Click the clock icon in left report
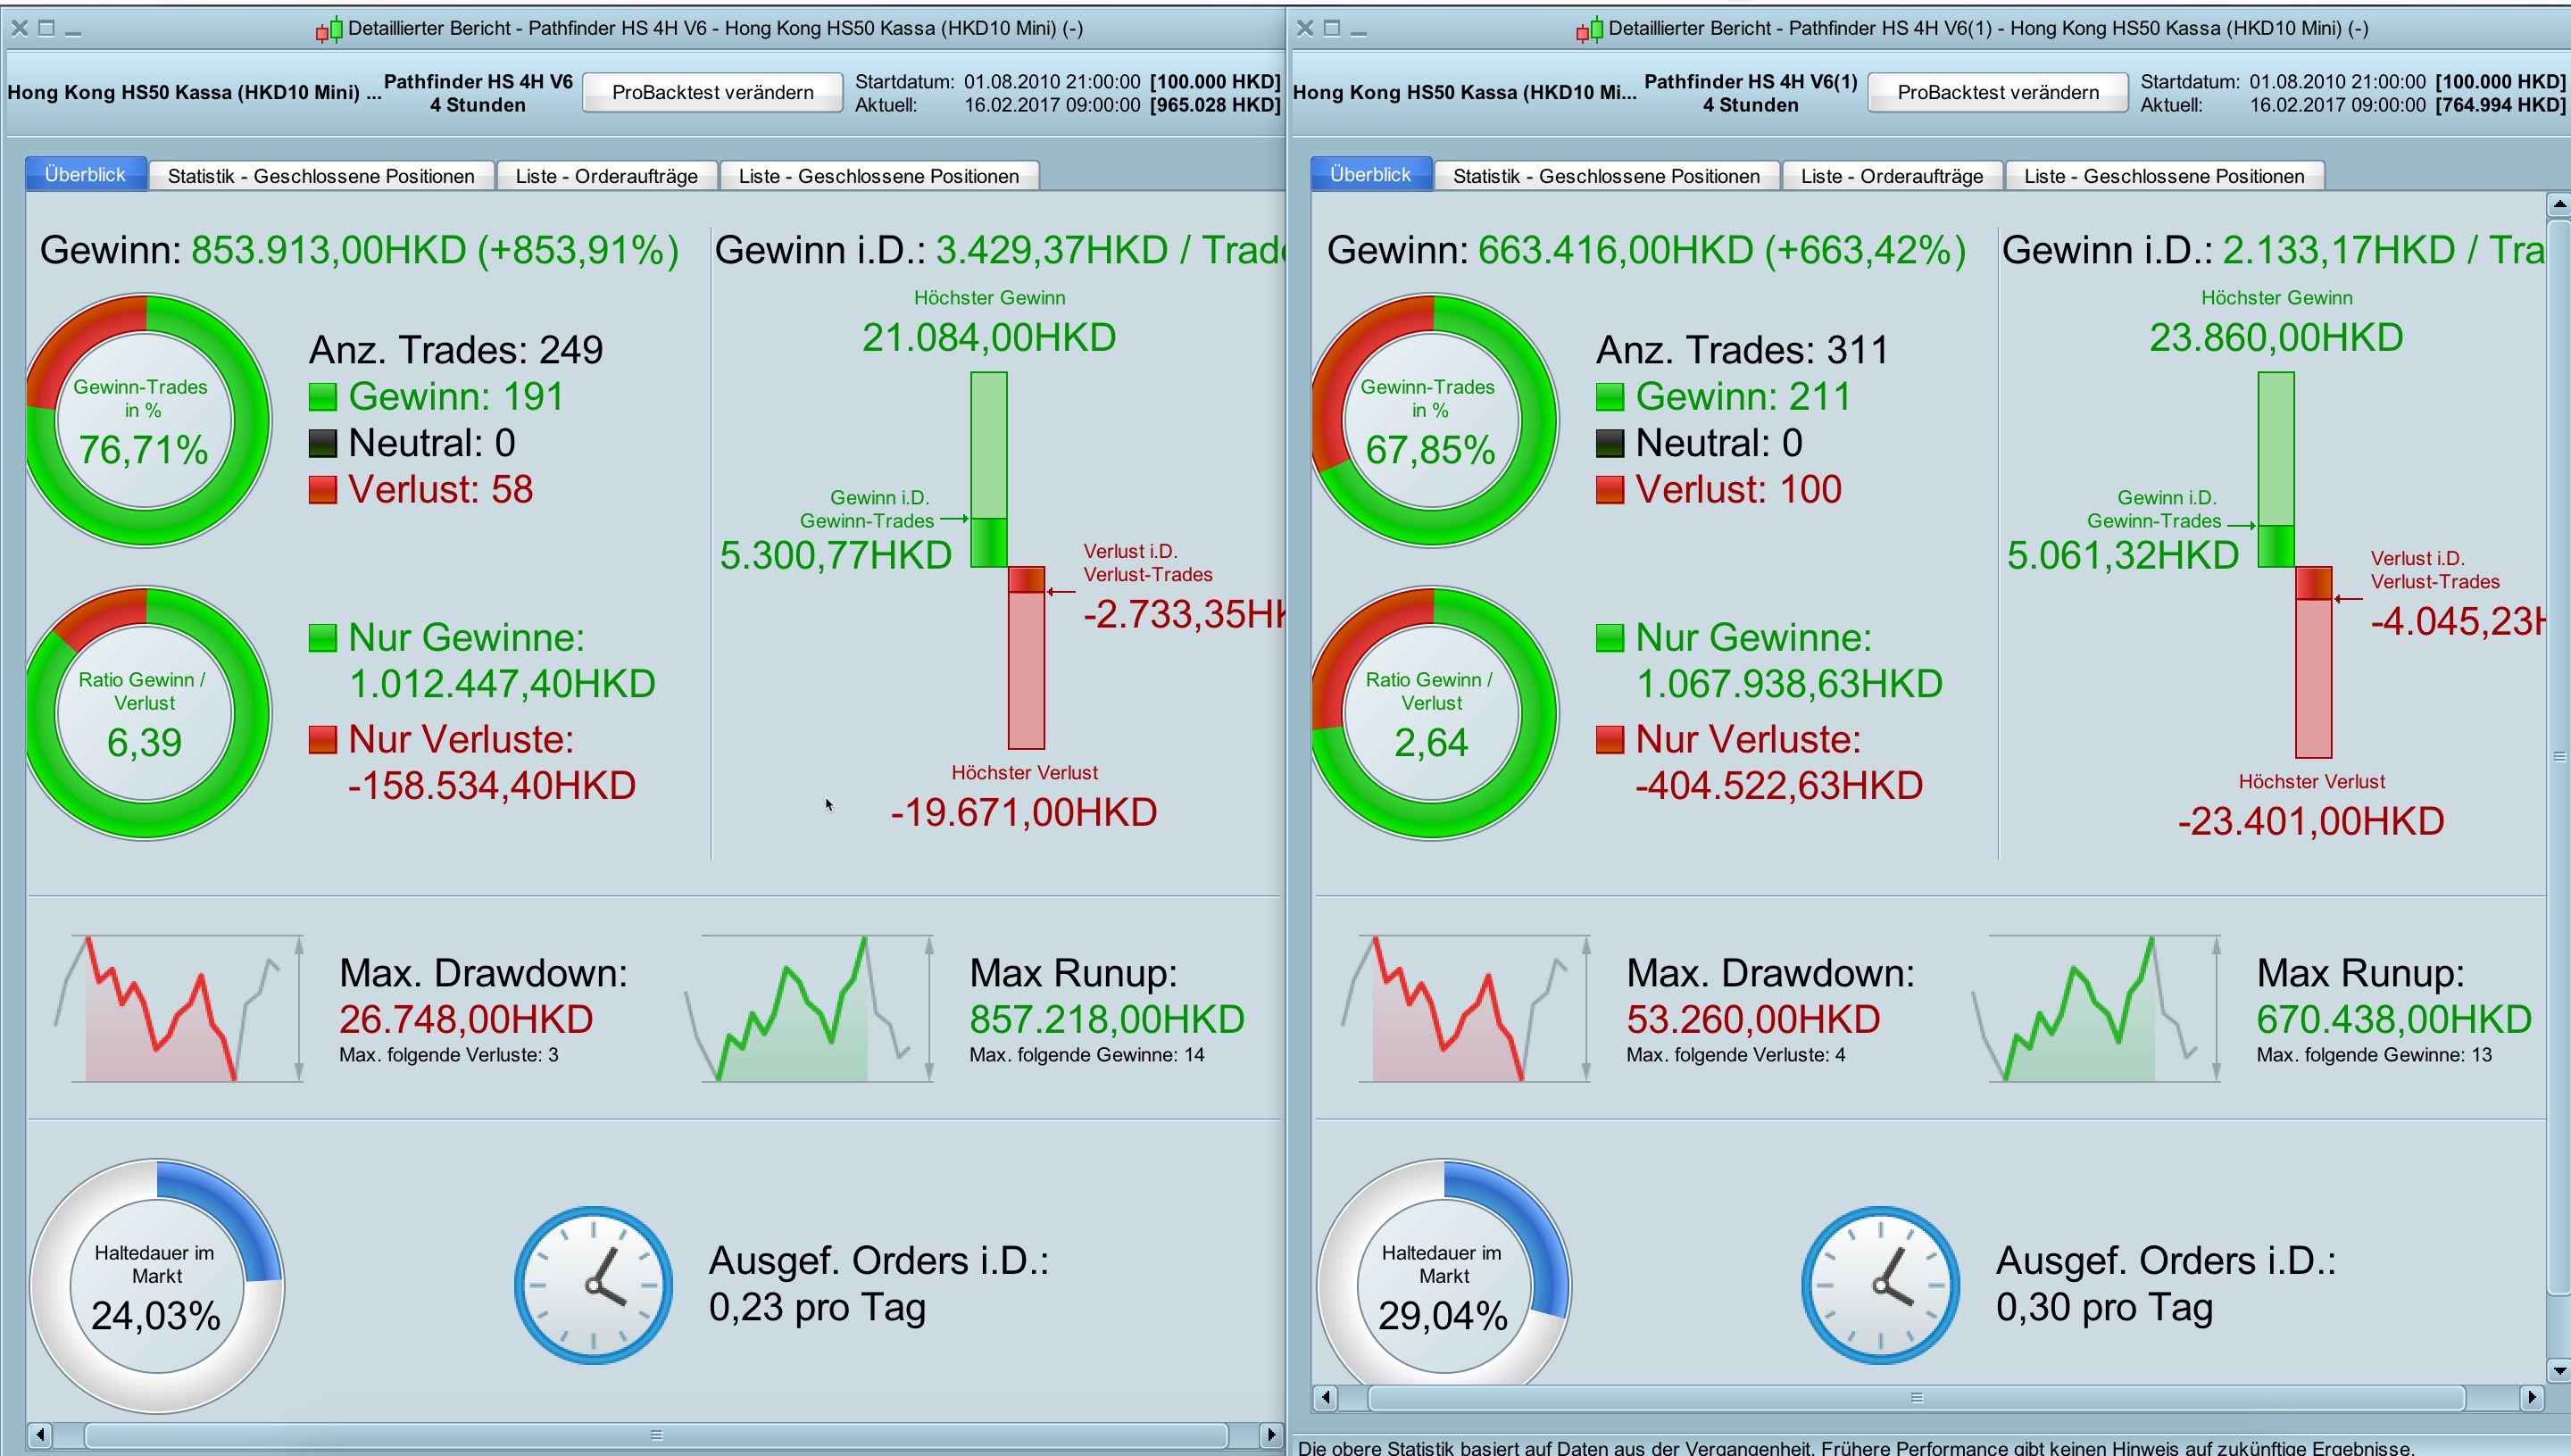Image resolution: width=2571 pixels, height=1456 pixels. 593,1285
